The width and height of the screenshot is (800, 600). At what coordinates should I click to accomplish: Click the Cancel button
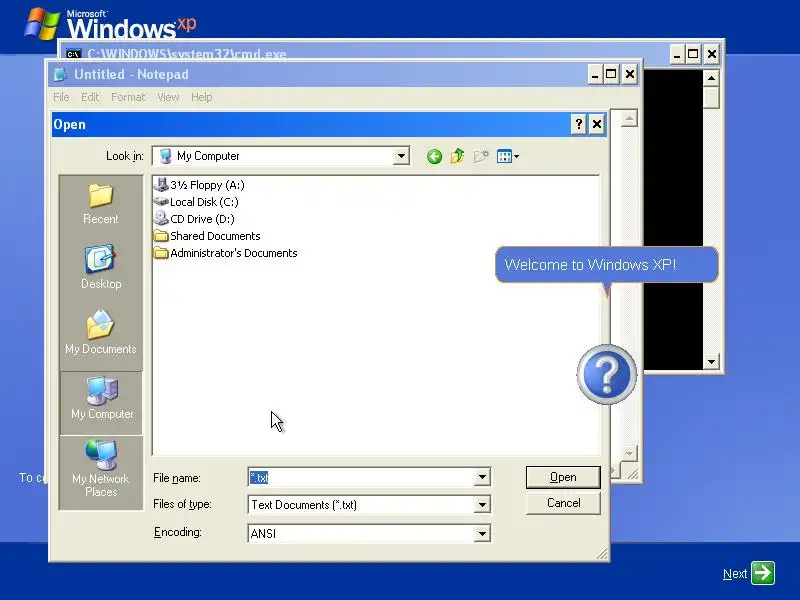[x=563, y=503]
